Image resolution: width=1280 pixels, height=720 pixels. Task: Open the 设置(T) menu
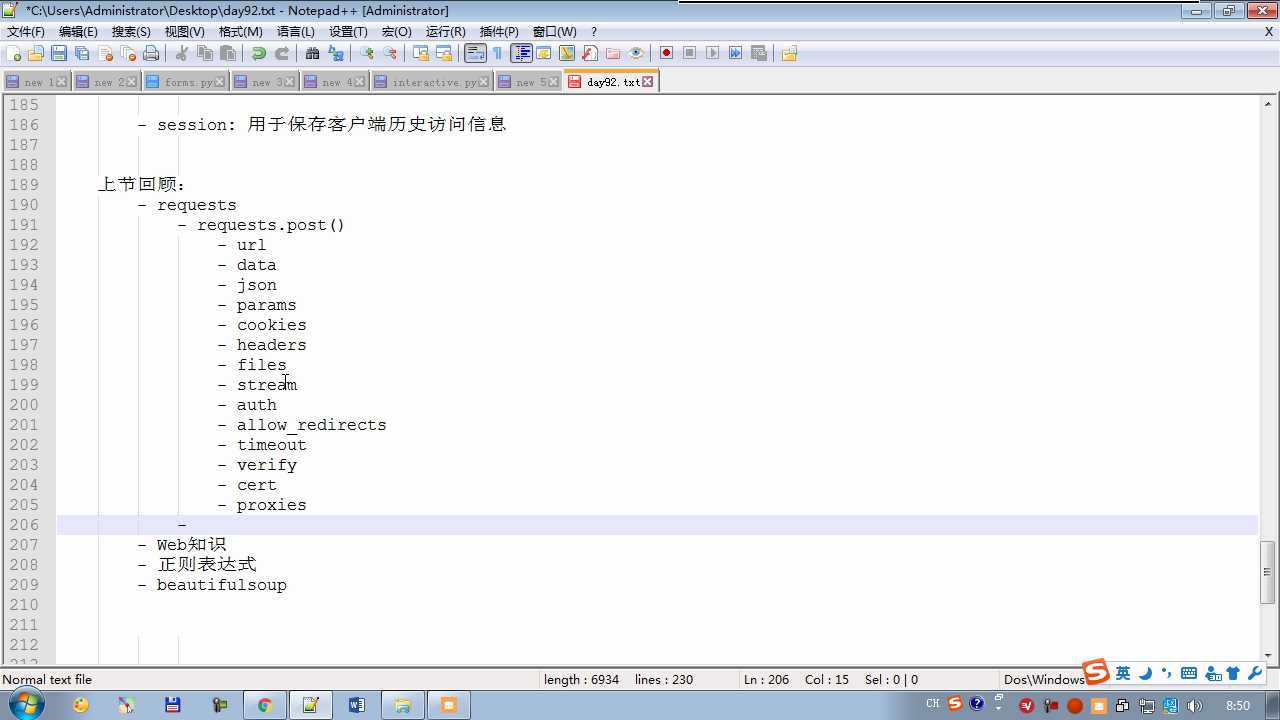(348, 32)
